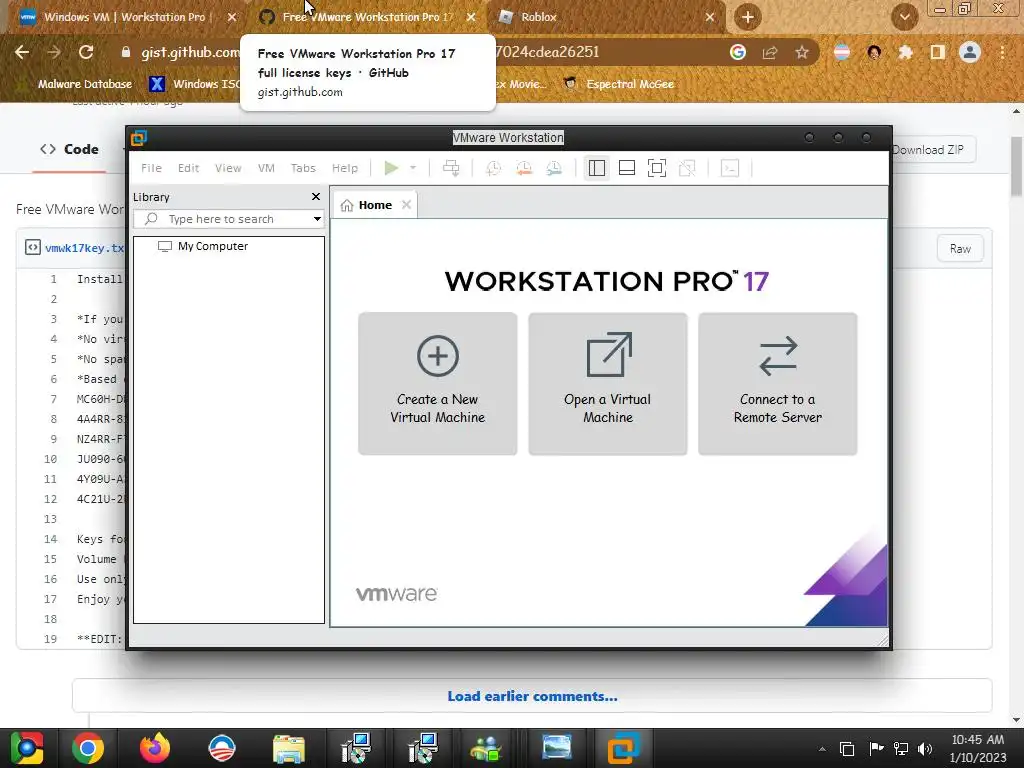Close the Home tab
The image size is (1024, 768).
406,205
